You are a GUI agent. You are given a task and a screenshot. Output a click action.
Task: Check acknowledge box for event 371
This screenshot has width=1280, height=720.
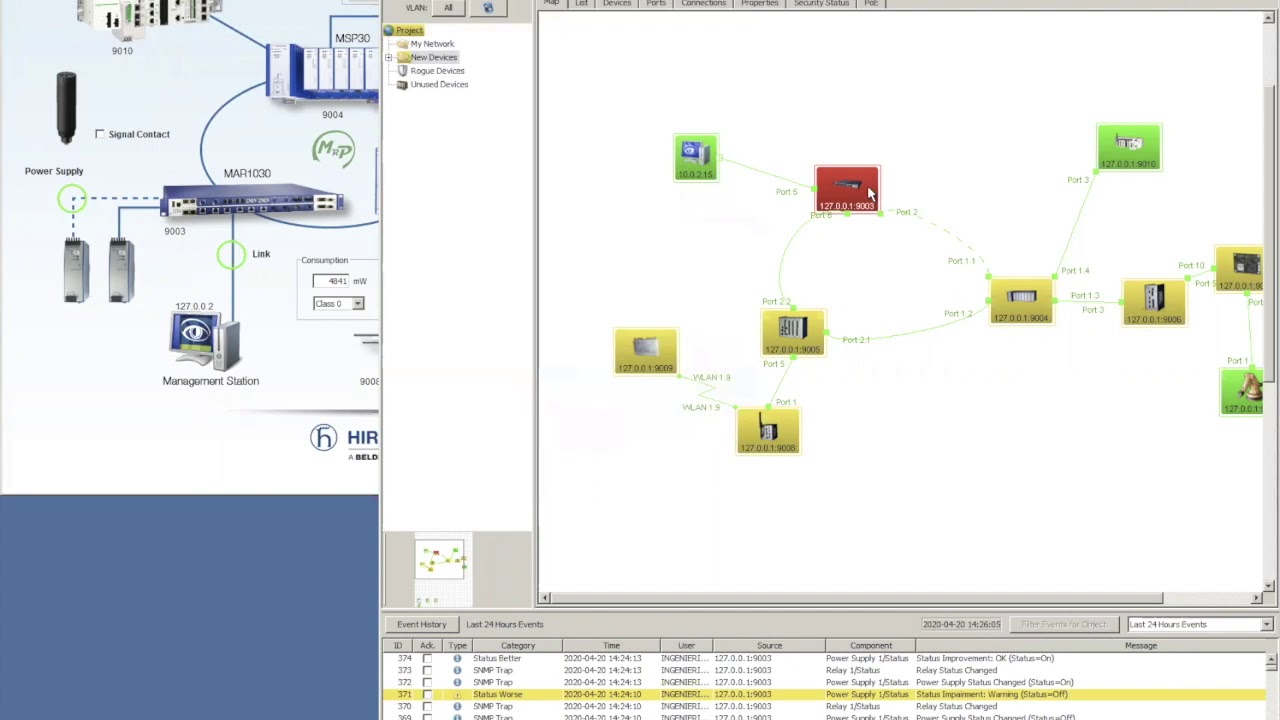coord(427,695)
